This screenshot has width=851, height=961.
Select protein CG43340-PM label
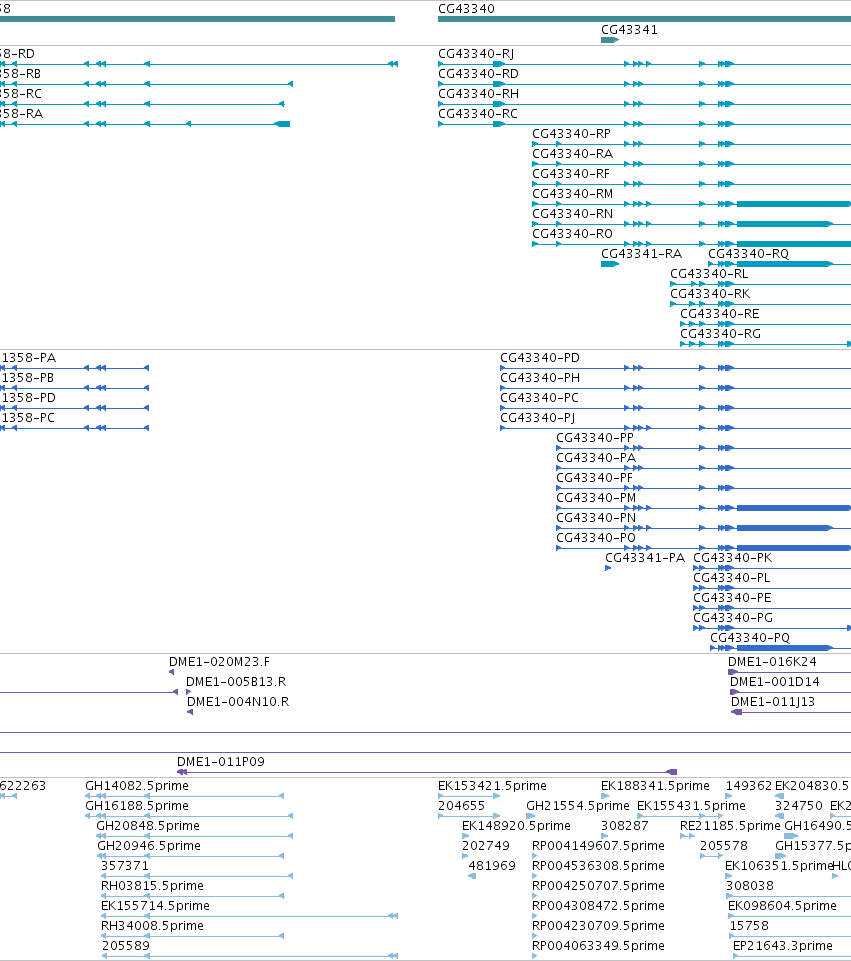click(596, 498)
